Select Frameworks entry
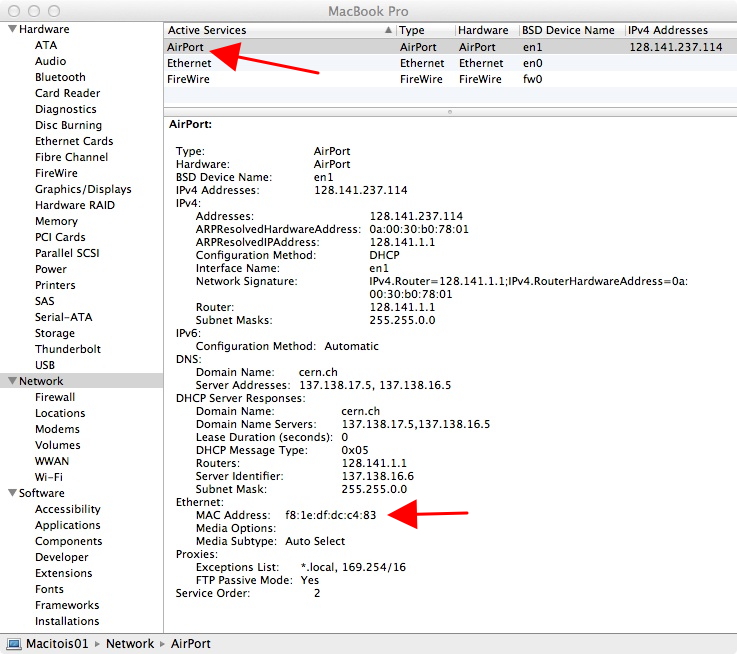 (x=67, y=605)
